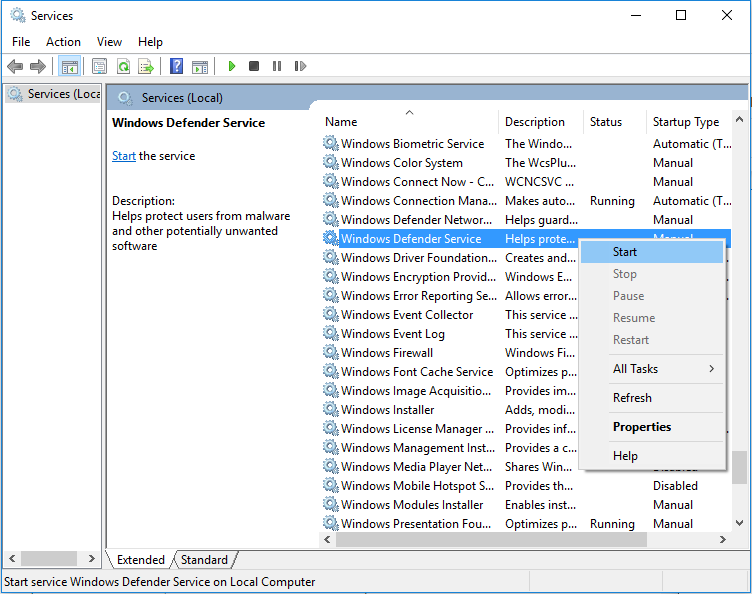Click gear icon of Windows Font Cache Service
The image size is (752, 594).
point(330,371)
